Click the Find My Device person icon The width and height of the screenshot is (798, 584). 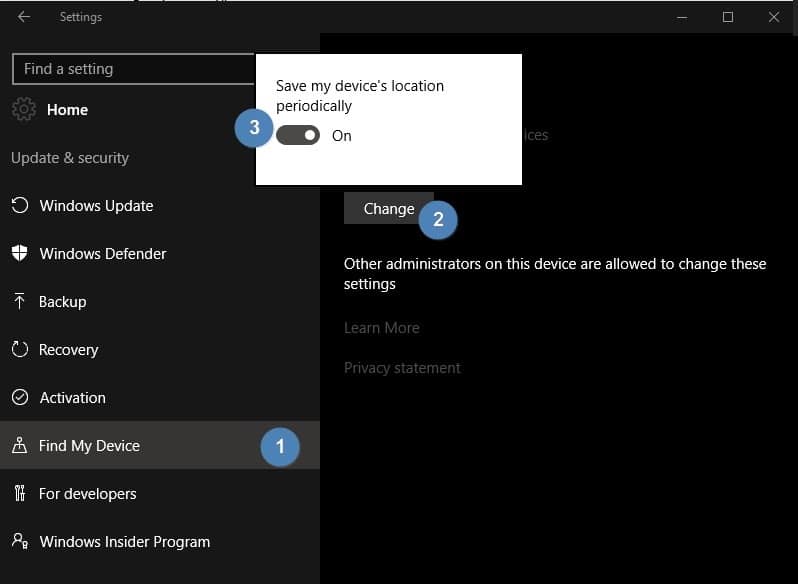point(19,445)
